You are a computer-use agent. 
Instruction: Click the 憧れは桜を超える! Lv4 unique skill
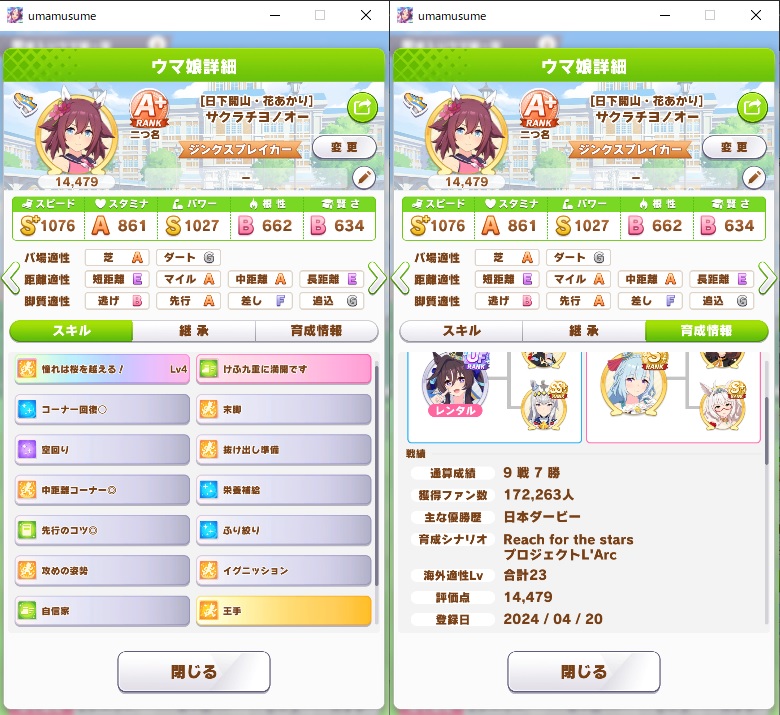click(102, 369)
